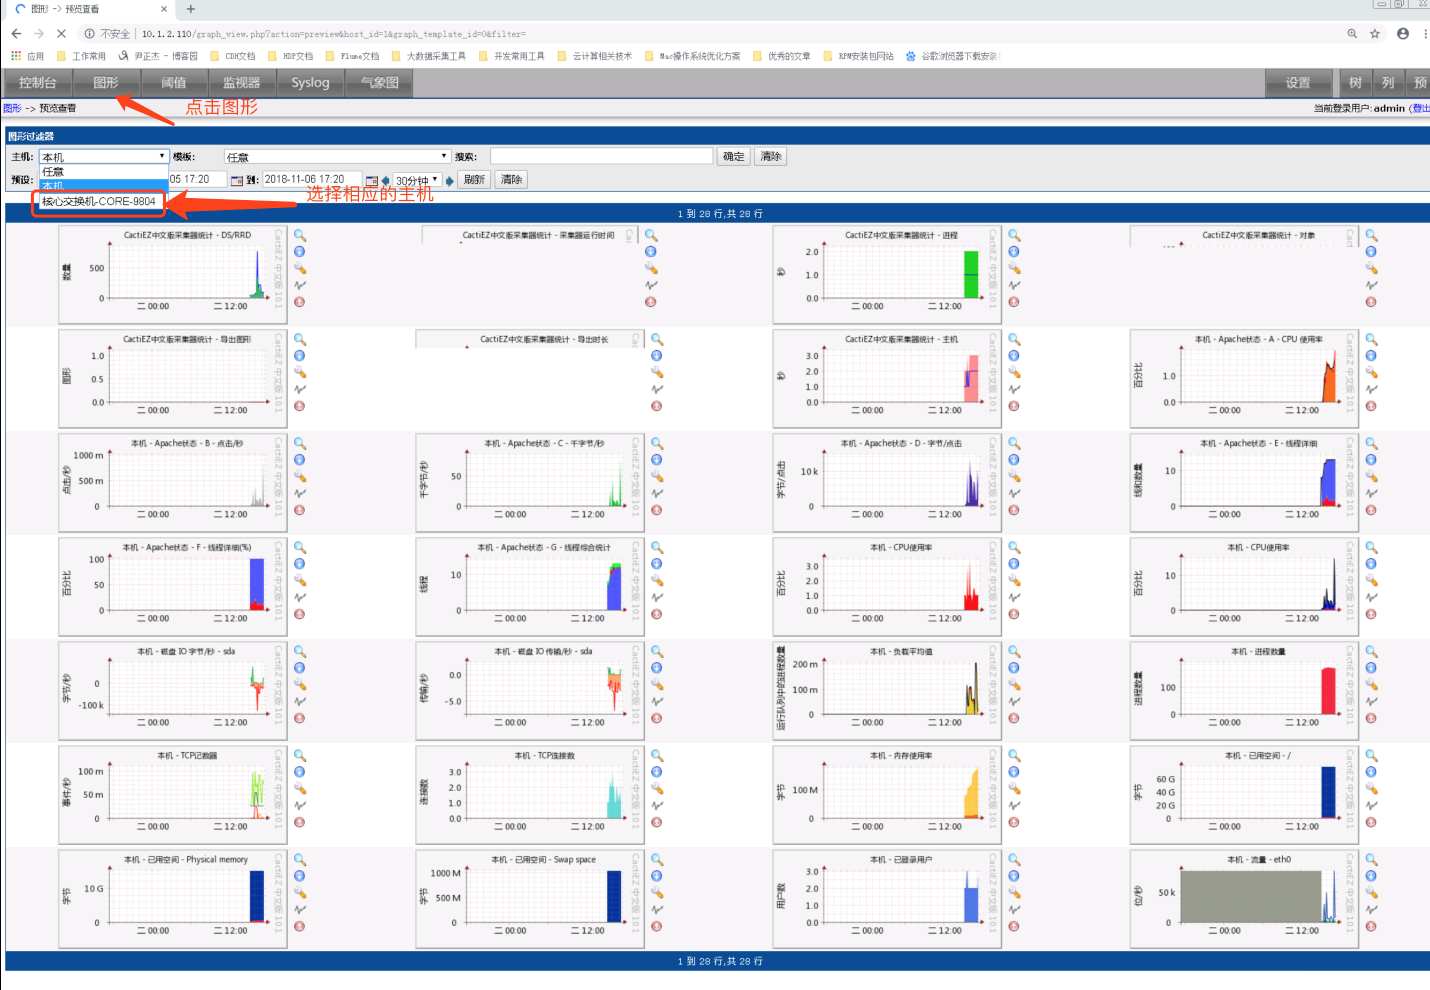Export CSV for the DS/RRD graph
Screen dimensions: 1430x990
tap(299, 252)
